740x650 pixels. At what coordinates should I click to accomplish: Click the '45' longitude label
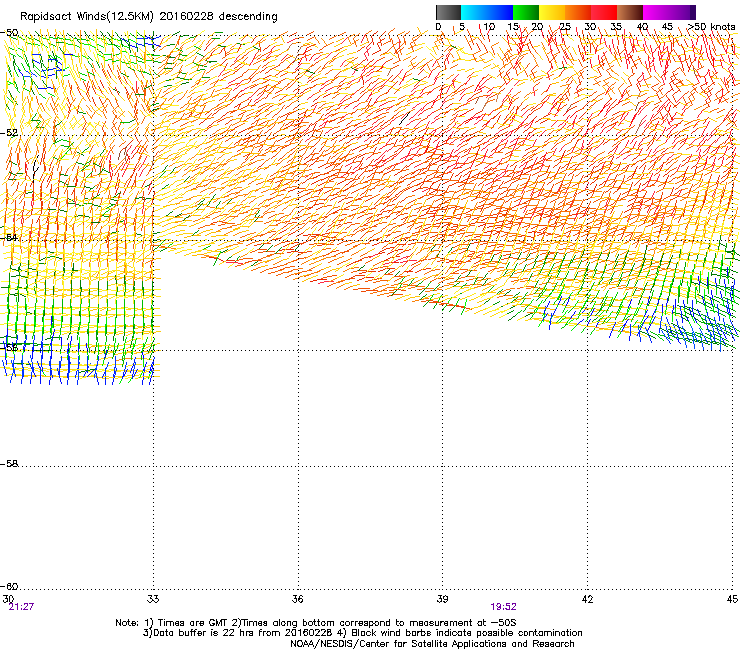[x=732, y=599]
